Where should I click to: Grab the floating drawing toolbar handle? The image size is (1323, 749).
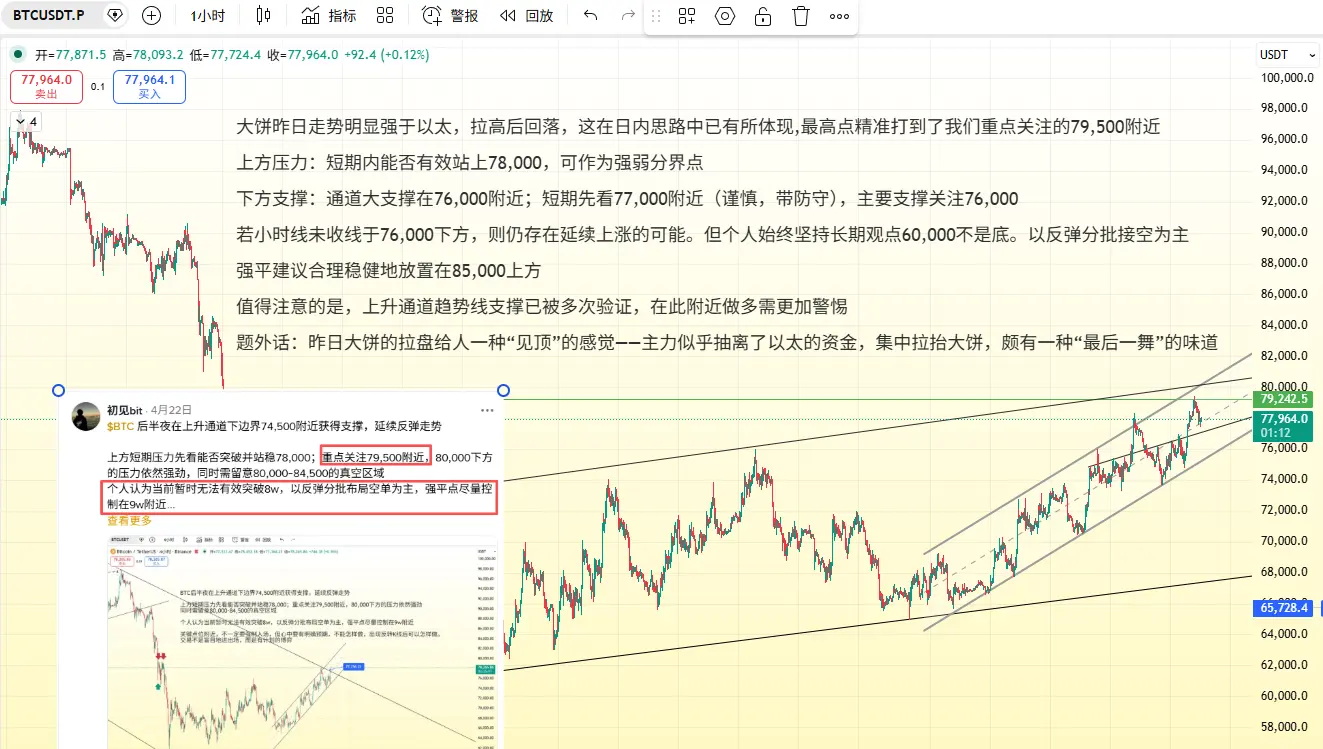657,16
